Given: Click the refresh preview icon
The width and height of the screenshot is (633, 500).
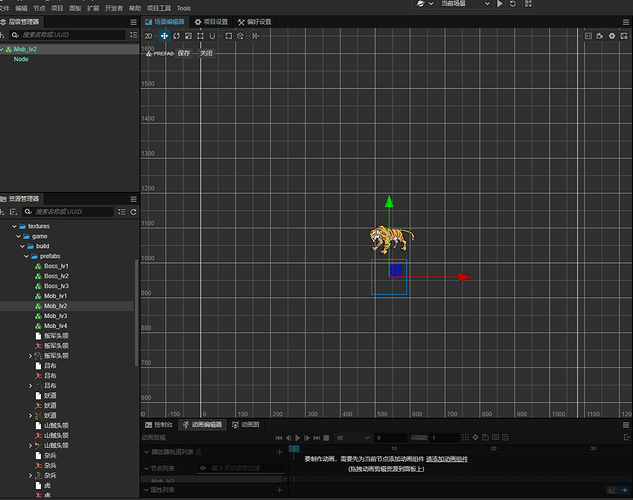Looking at the screenshot, I should tap(513, 4).
